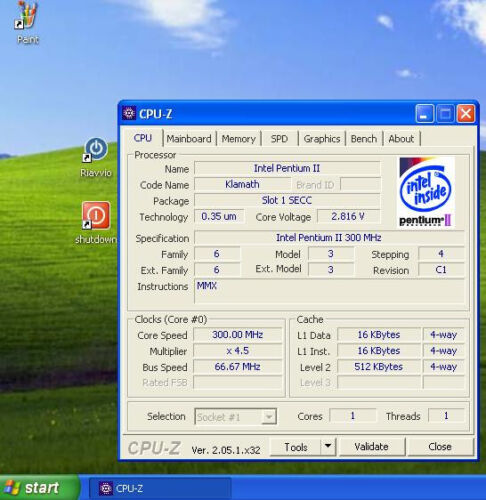
Task: Select the red shutdown desktop icon
Action: coord(96,215)
